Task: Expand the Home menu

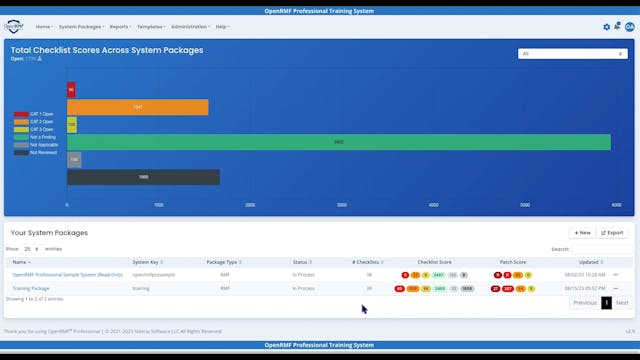Action: (x=44, y=27)
